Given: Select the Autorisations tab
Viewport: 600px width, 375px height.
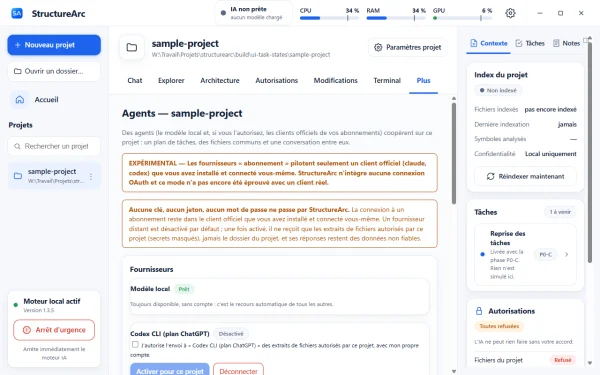Looking at the screenshot, I should 277,80.
